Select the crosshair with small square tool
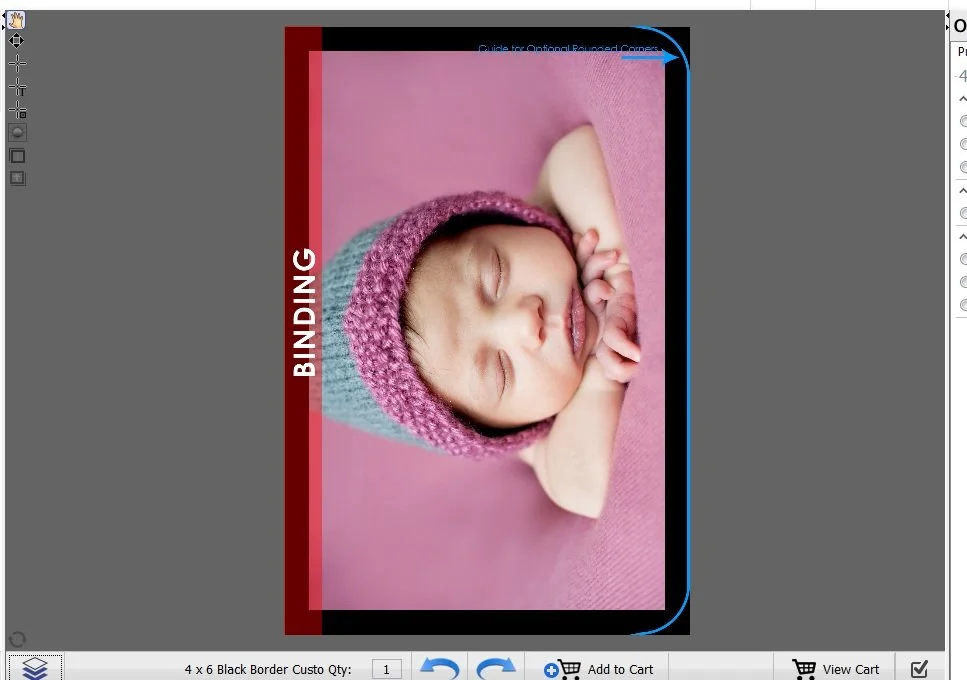Viewport: 967px width, 680px height. (17, 110)
